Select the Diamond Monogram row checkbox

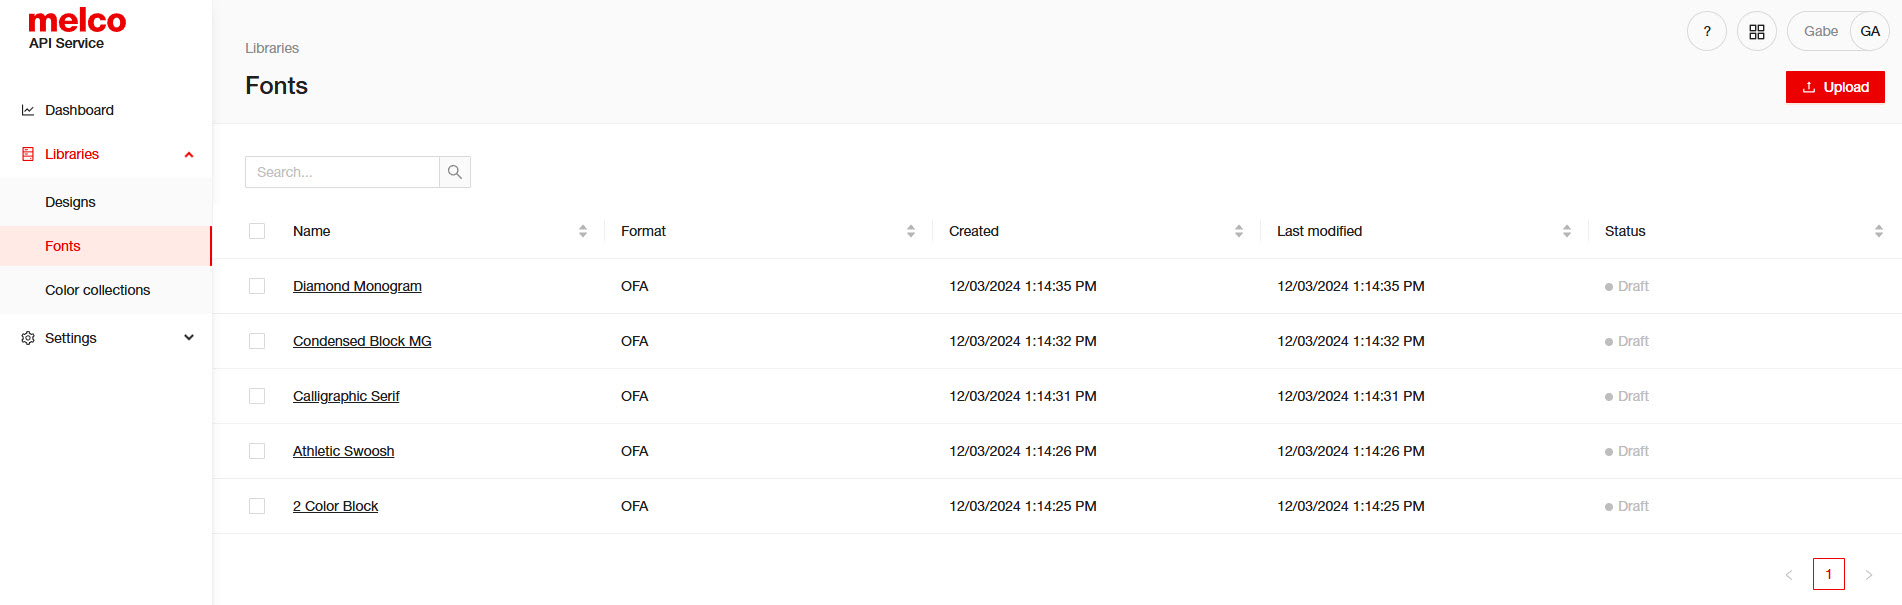click(x=257, y=286)
